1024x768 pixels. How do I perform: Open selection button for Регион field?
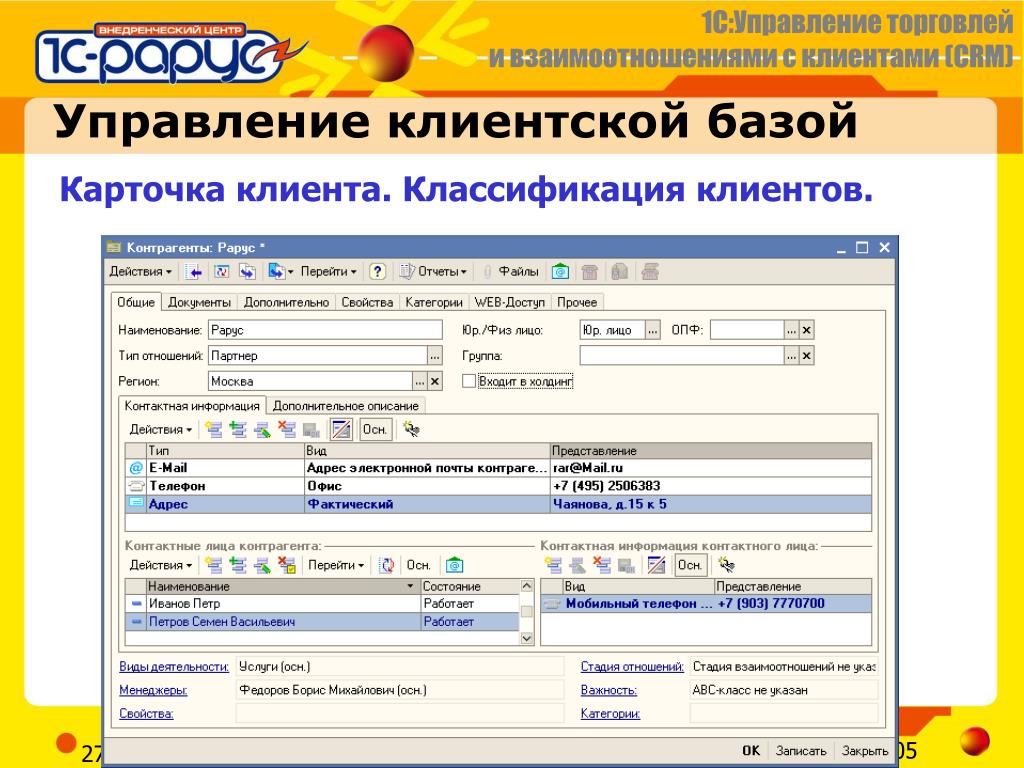click(x=420, y=381)
